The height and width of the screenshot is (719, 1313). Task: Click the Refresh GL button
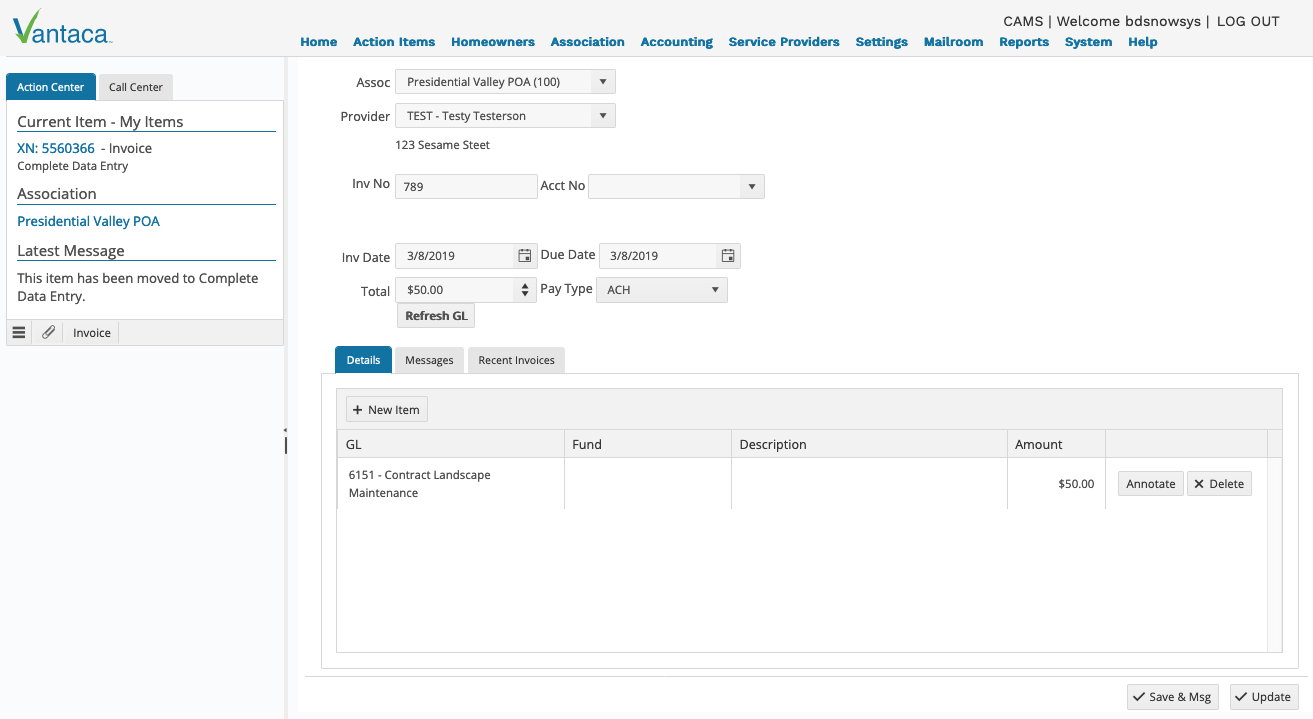pos(435,315)
